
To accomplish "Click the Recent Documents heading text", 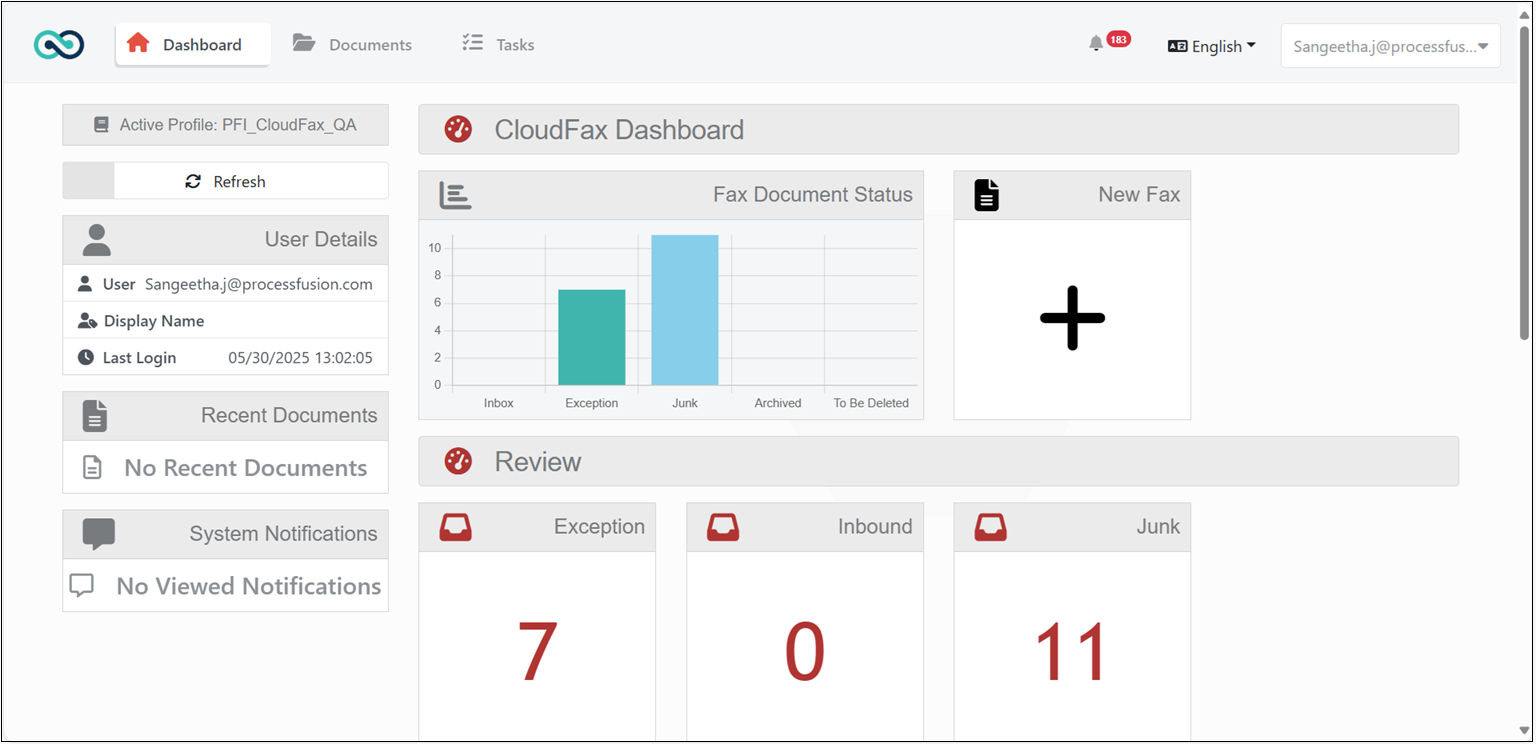I will (289, 415).
